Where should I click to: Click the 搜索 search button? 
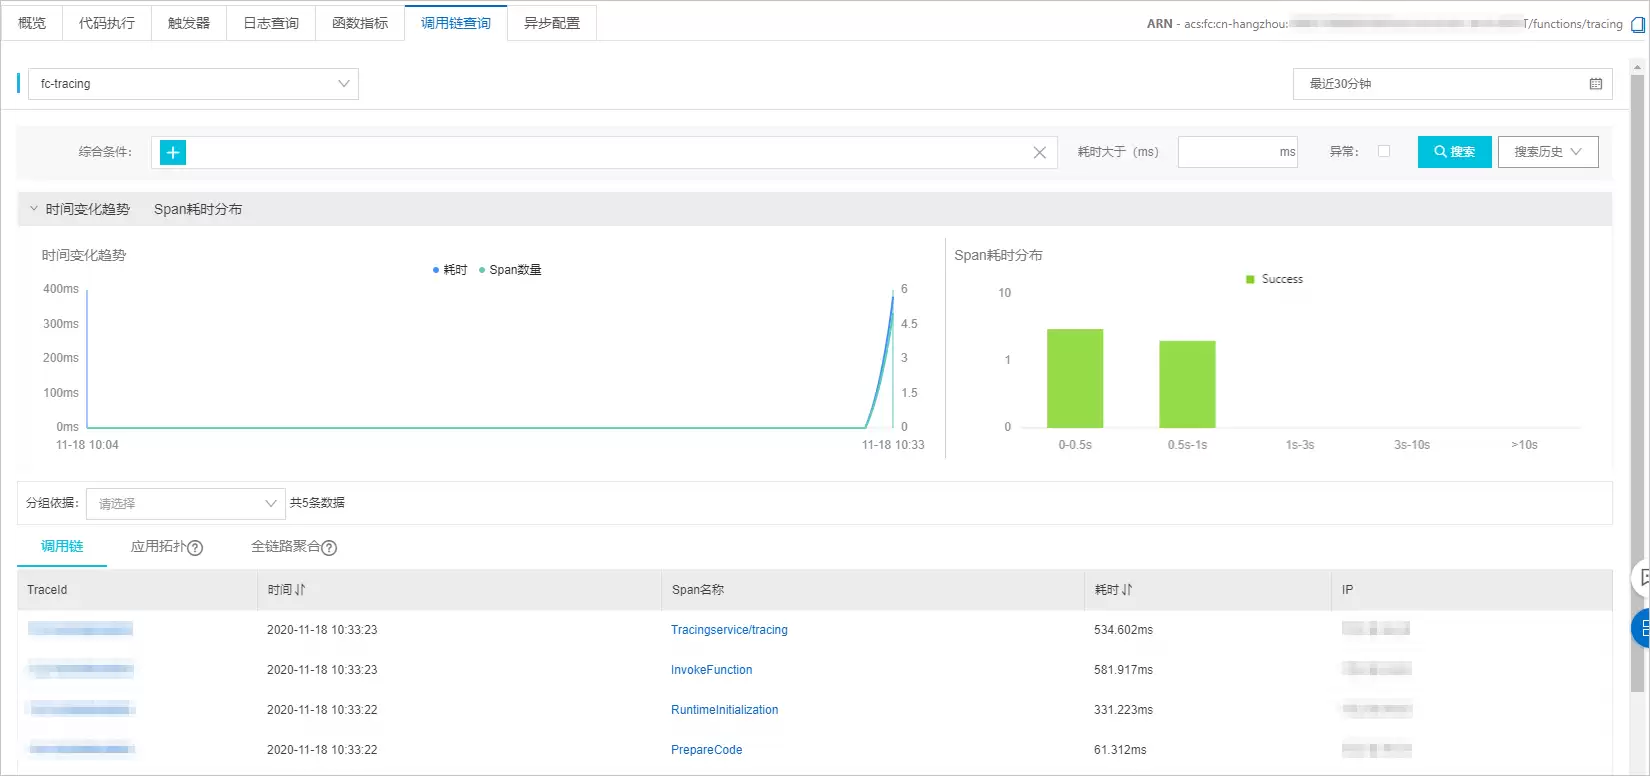click(x=1455, y=152)
